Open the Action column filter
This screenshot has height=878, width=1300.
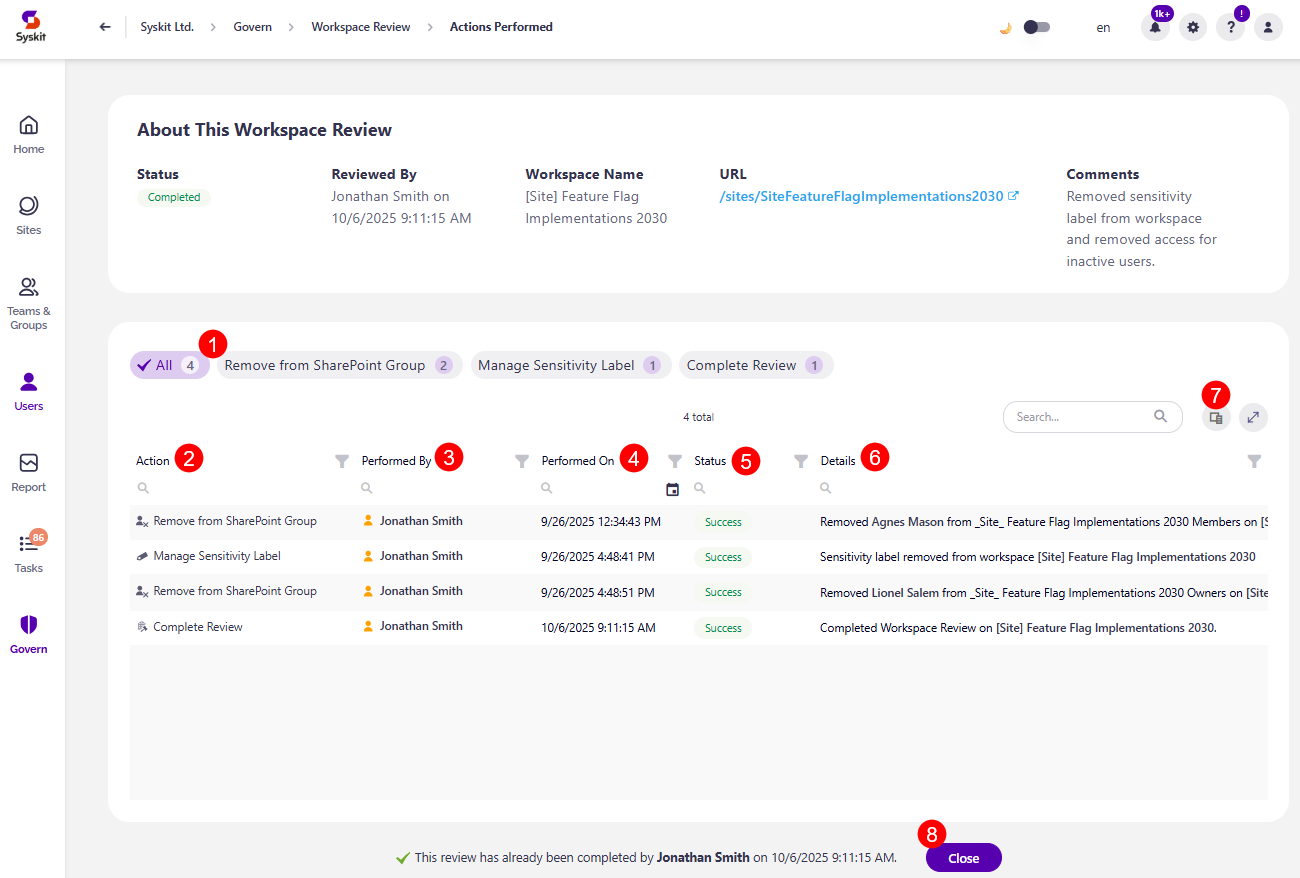pyautogui.click(x=340, y=460)
